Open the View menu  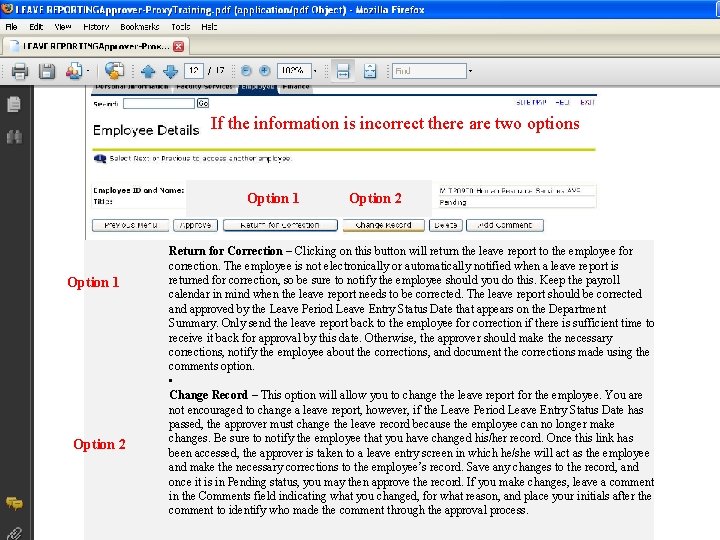[x=62, y=27]
